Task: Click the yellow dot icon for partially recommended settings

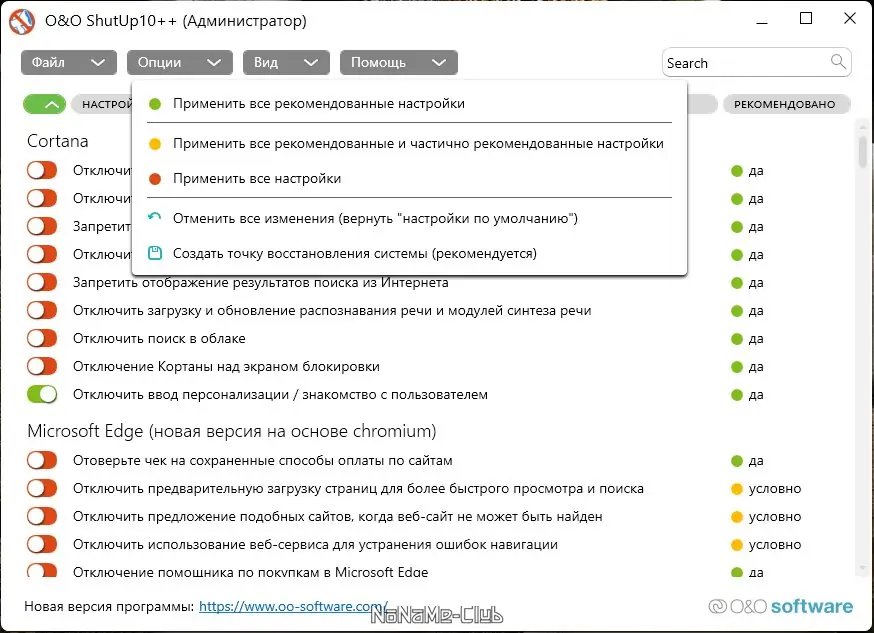Action: click(x=154, y=143)
